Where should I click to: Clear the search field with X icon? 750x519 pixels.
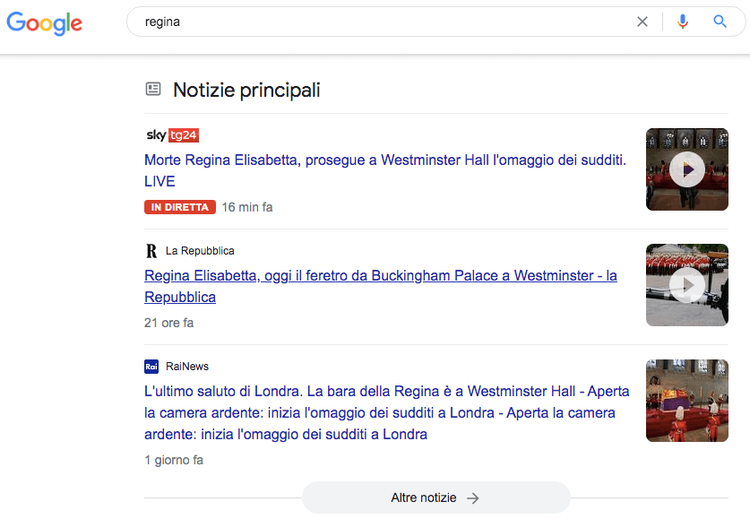642,22
